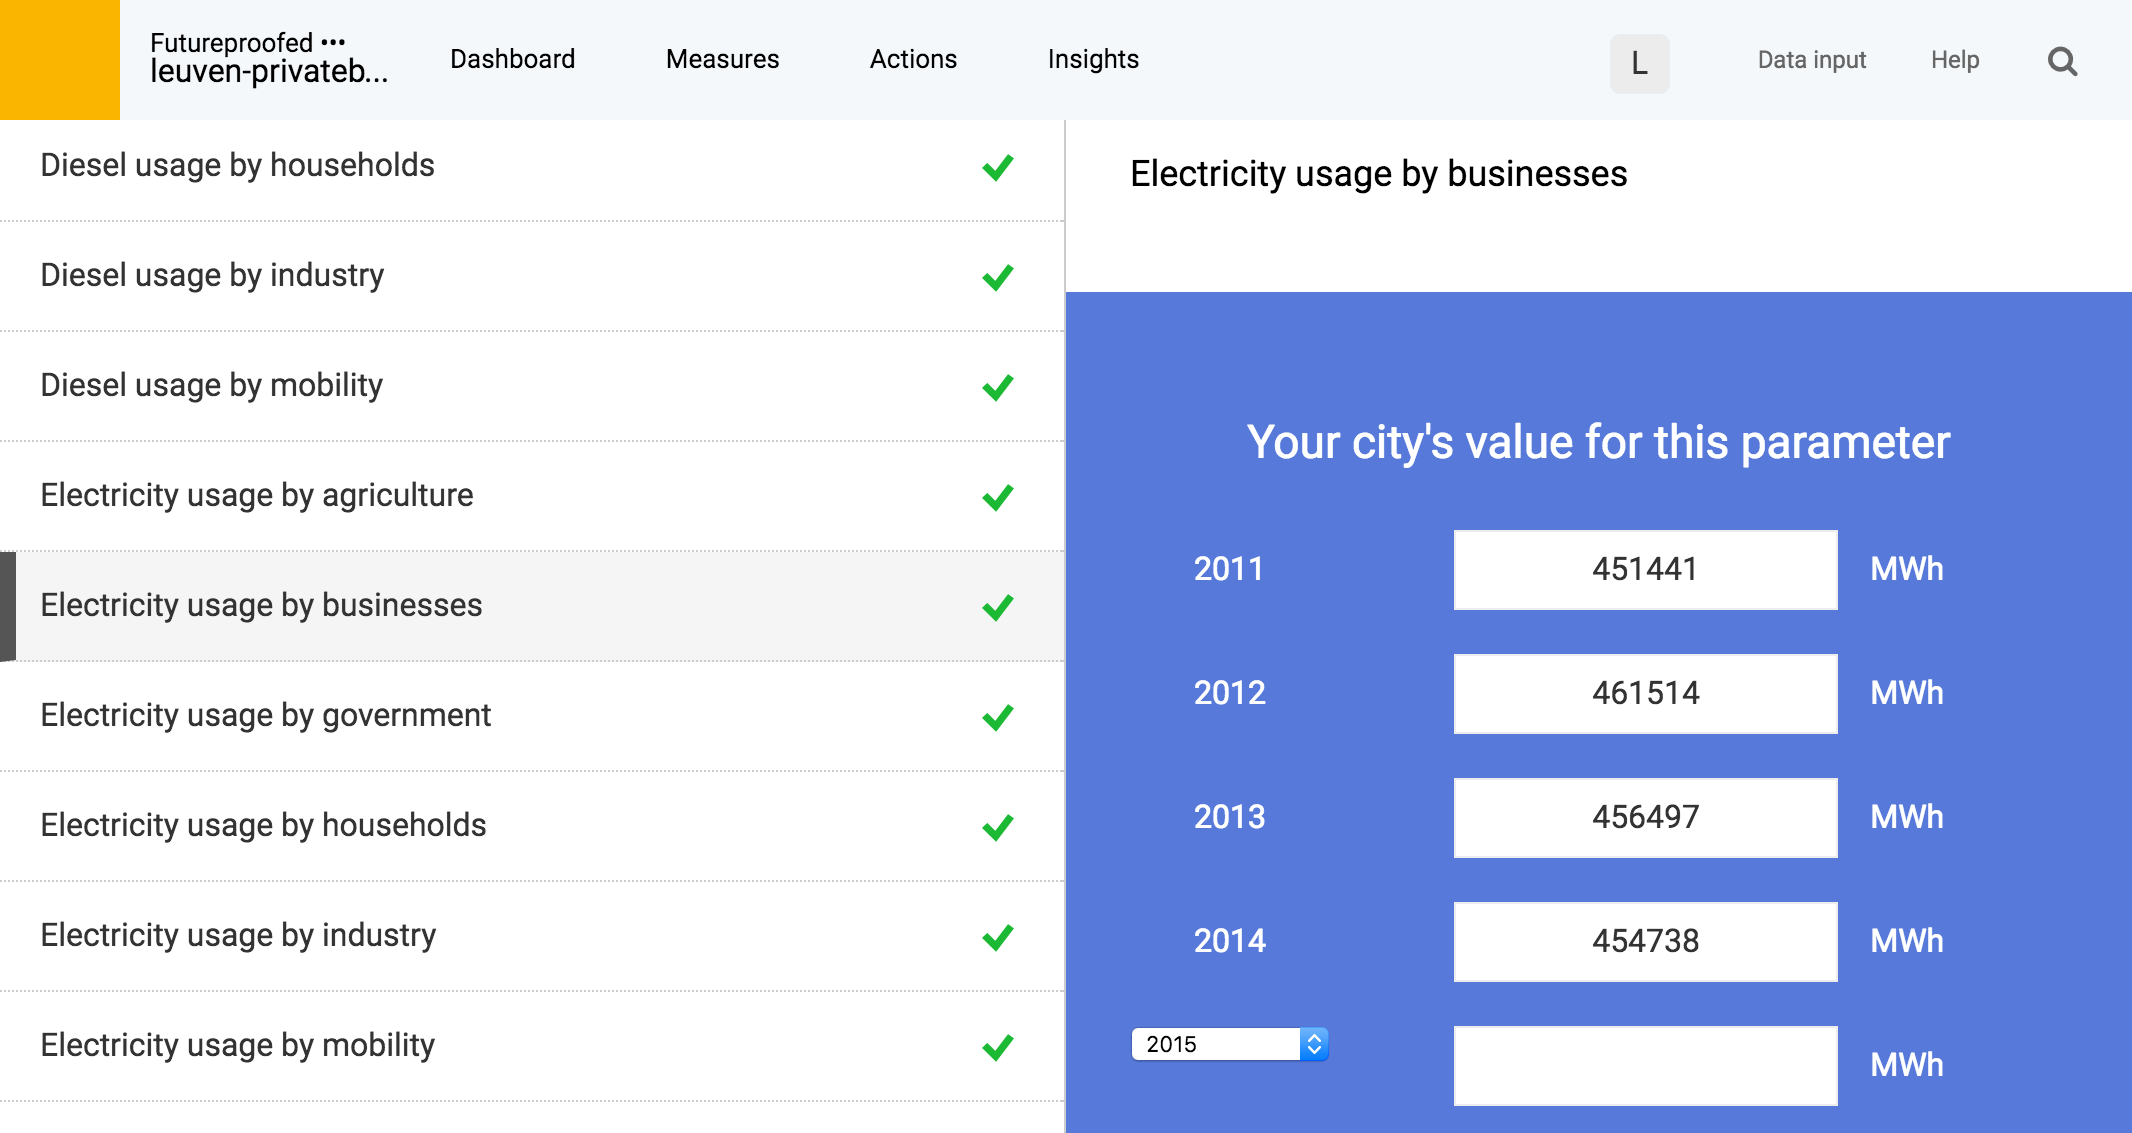Click the 2011 value field 451441

[1645, 569]
